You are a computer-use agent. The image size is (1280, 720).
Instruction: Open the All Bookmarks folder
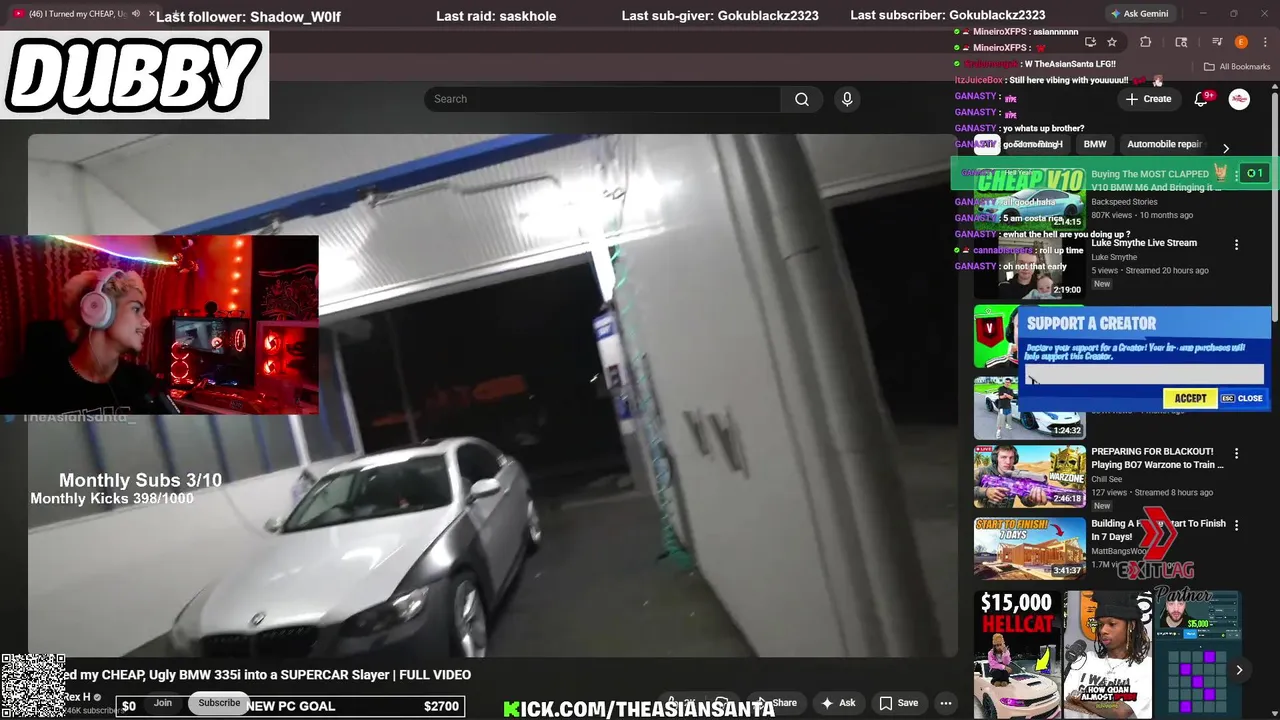(1237, 67)
